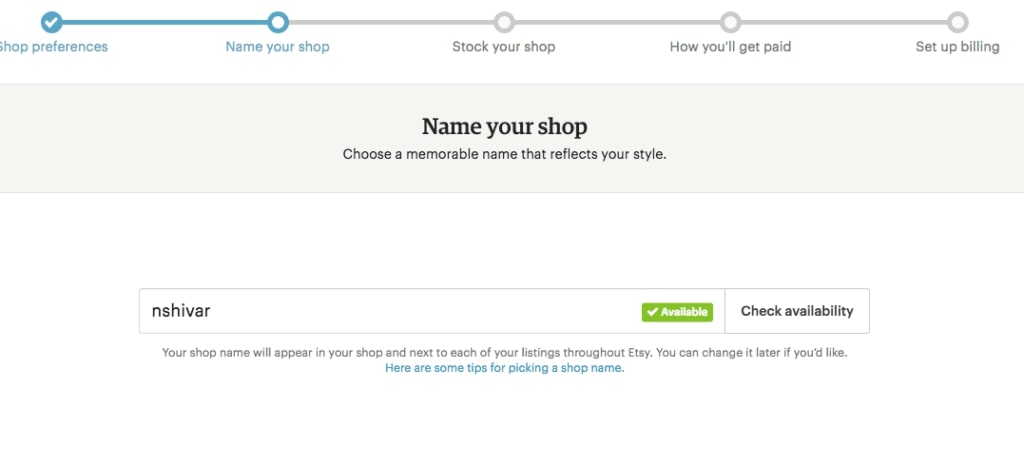Open the Set up billing step label

pyautogui.click(x=957, y=47)
